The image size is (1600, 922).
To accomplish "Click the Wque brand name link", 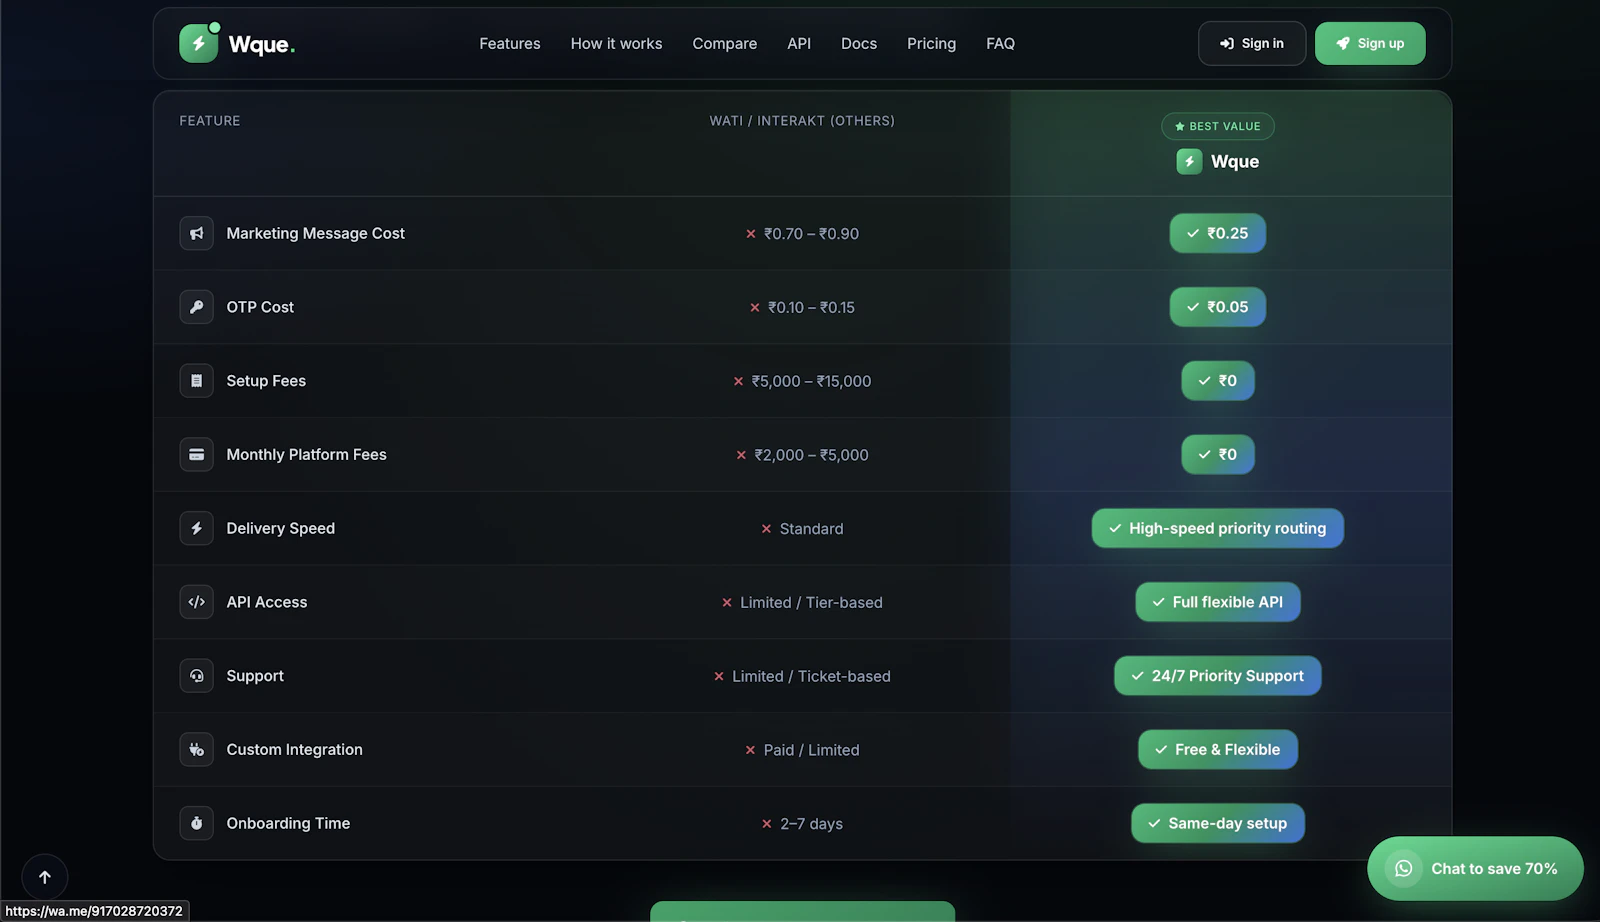I will [261, 44].
